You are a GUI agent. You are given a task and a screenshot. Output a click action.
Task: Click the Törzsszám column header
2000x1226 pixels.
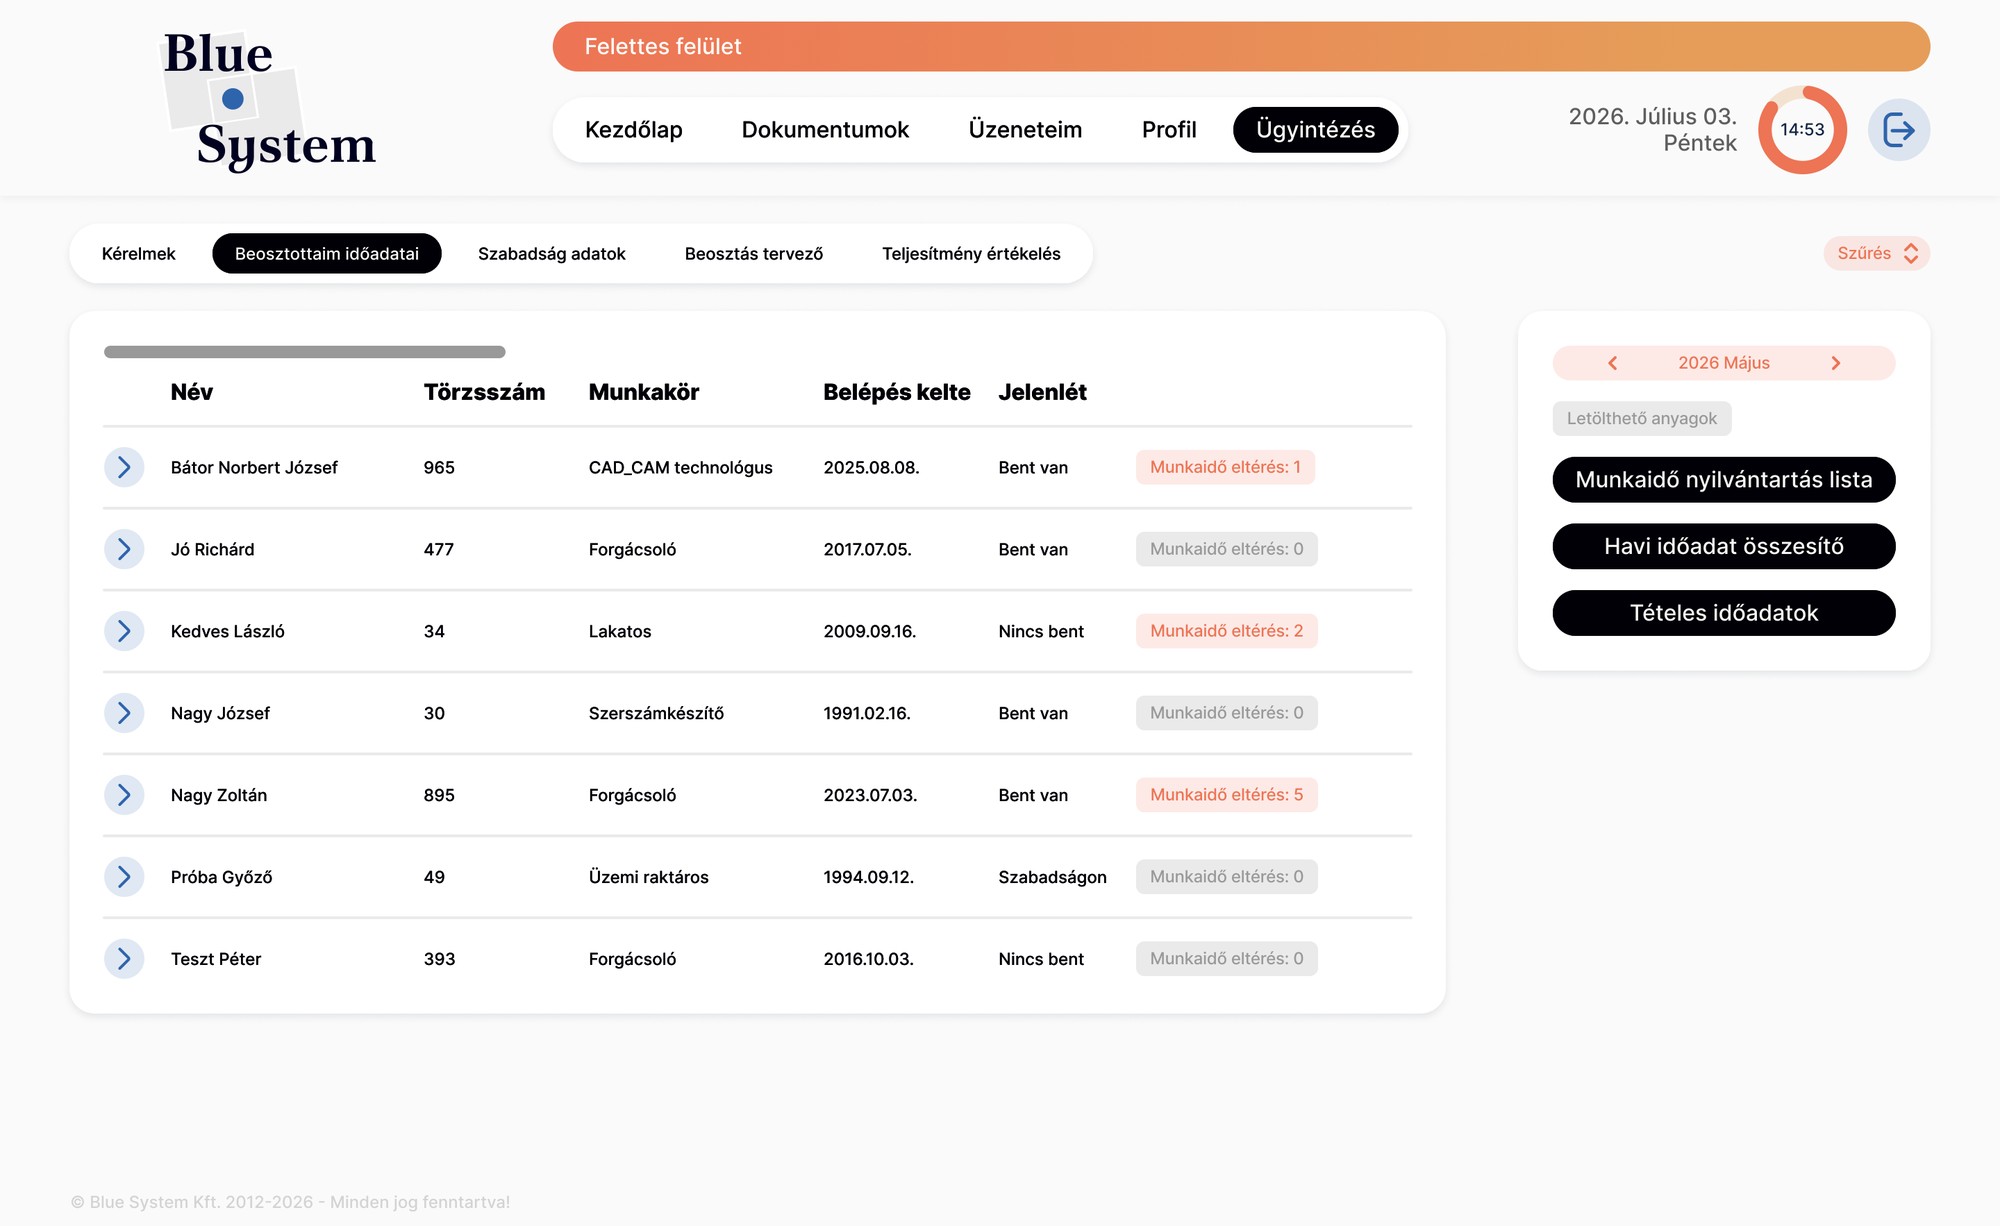[x=484, y=392]
